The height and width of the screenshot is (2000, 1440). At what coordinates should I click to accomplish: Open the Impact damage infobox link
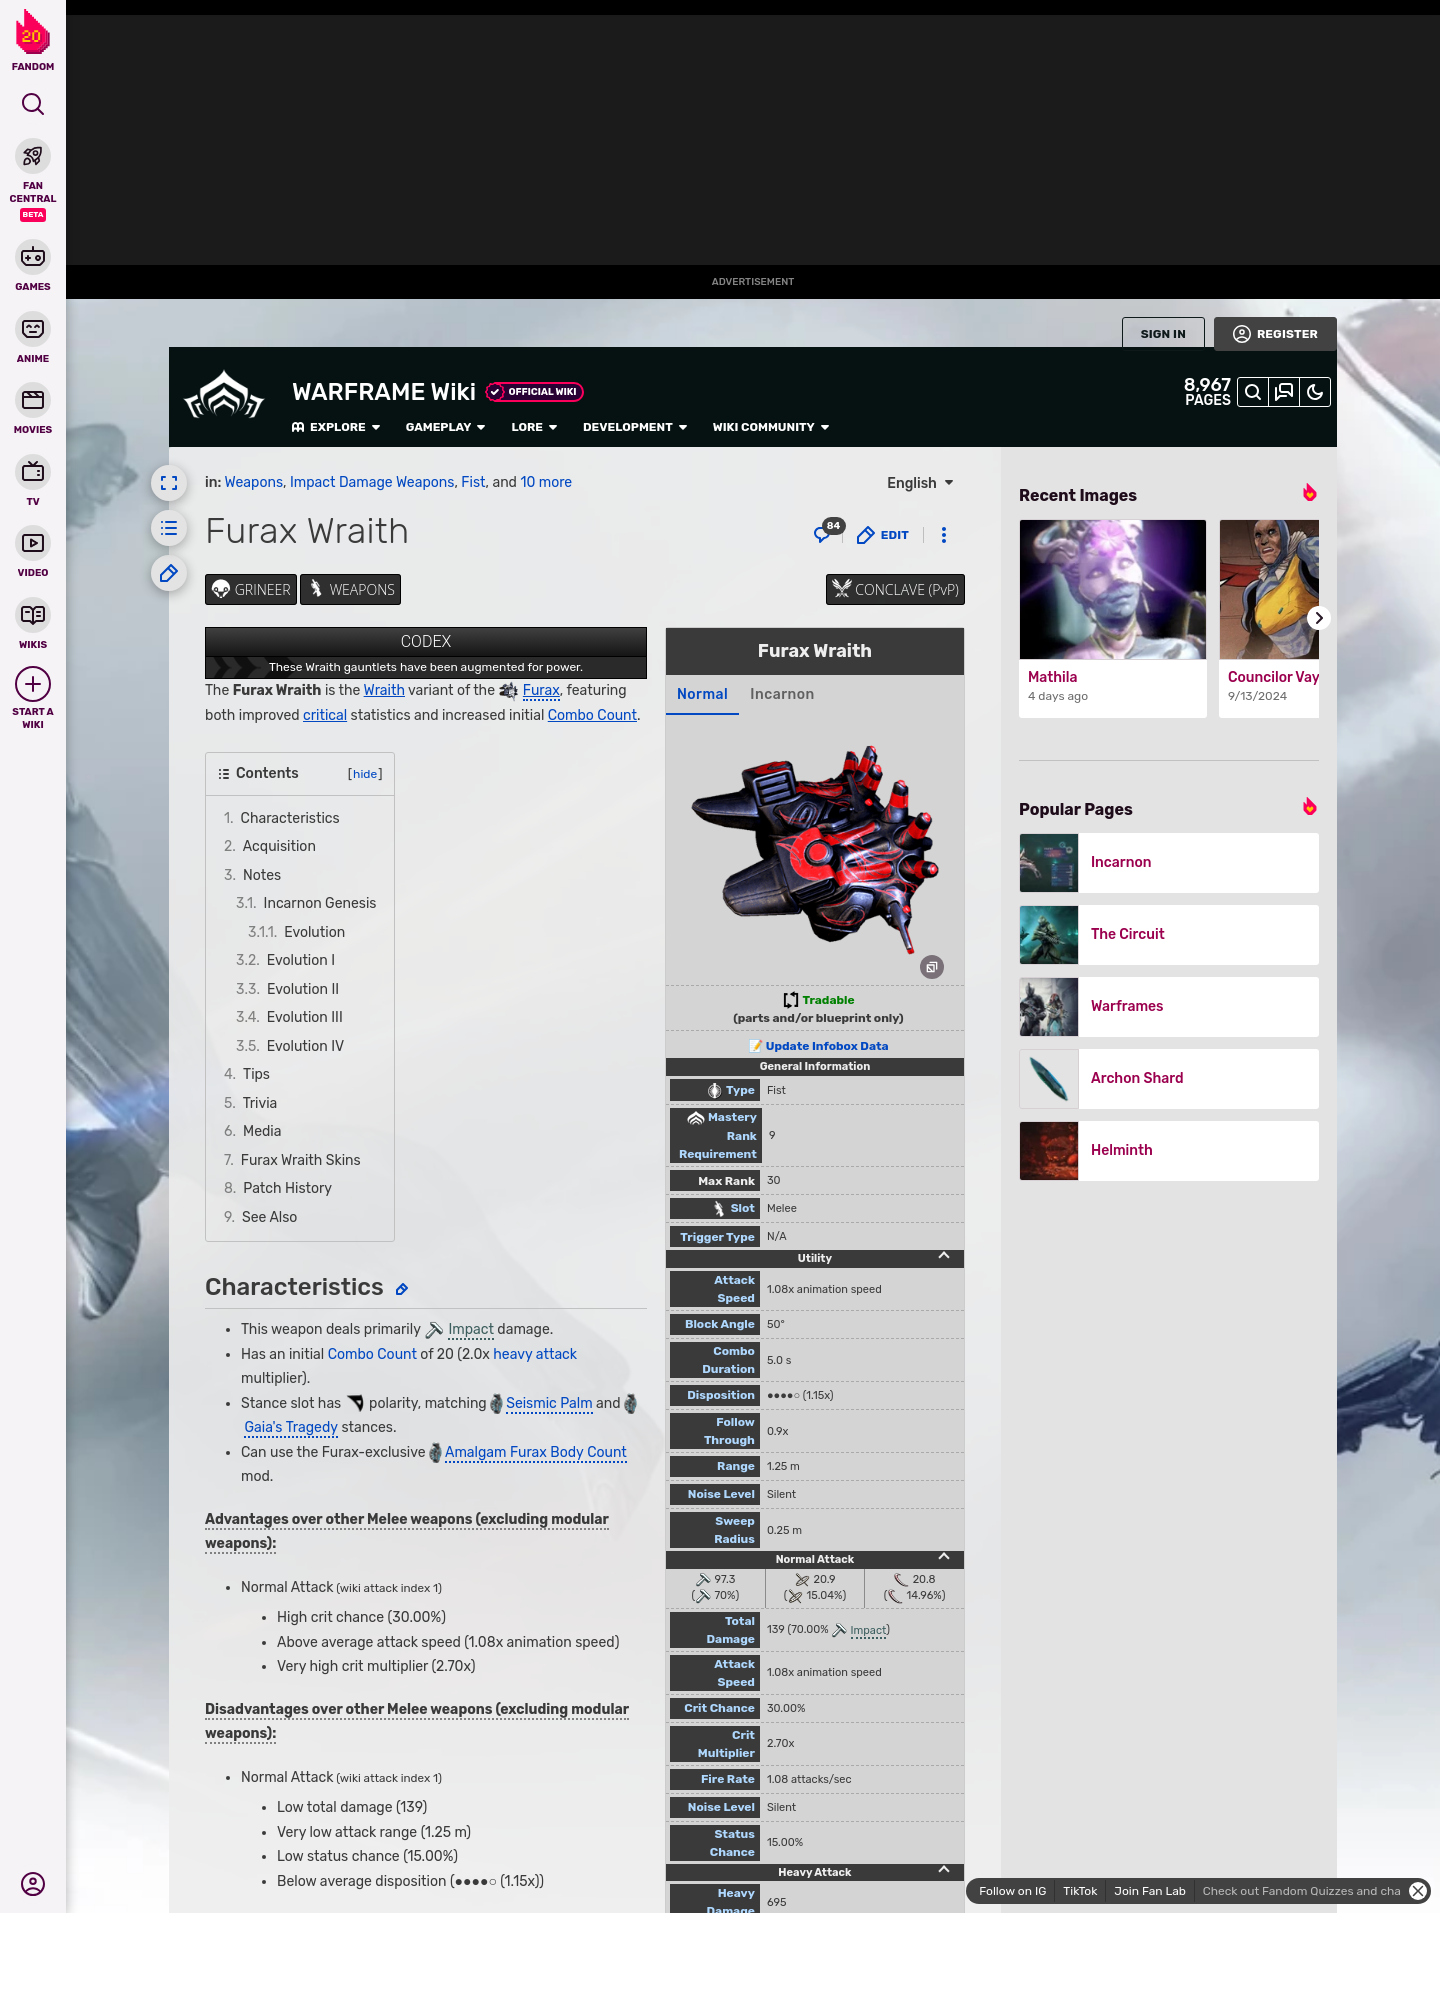click(x=868, y=1630)
